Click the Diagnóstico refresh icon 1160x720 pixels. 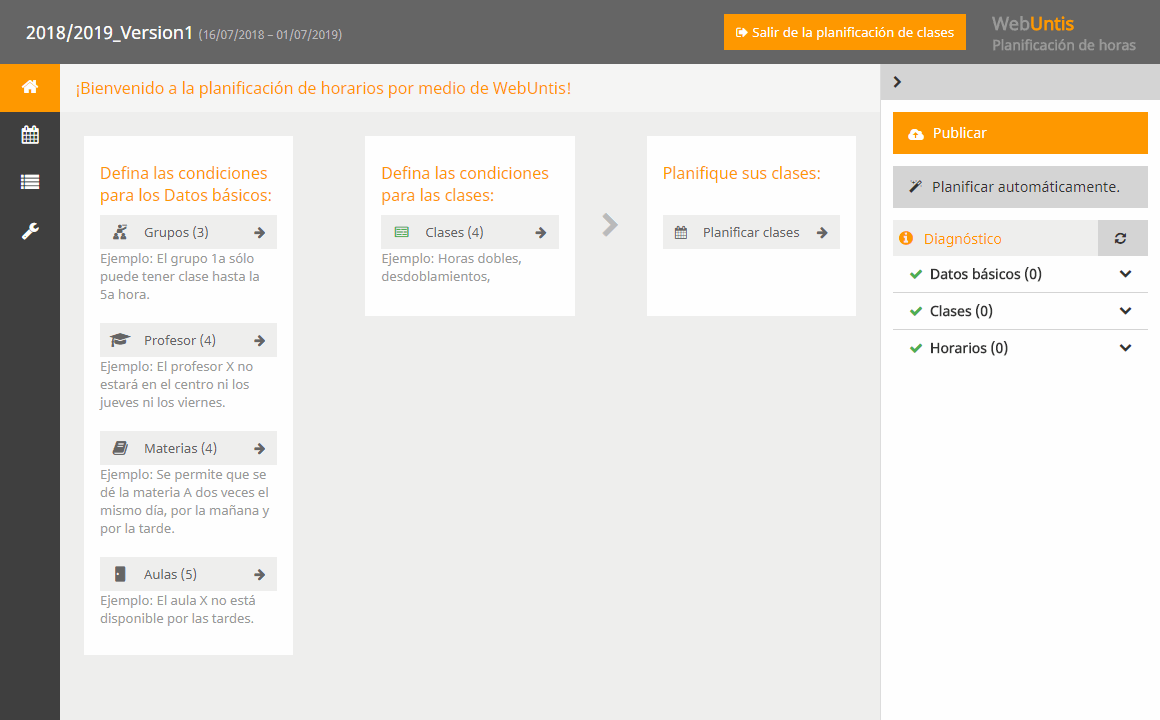[x=1122, y=238]
